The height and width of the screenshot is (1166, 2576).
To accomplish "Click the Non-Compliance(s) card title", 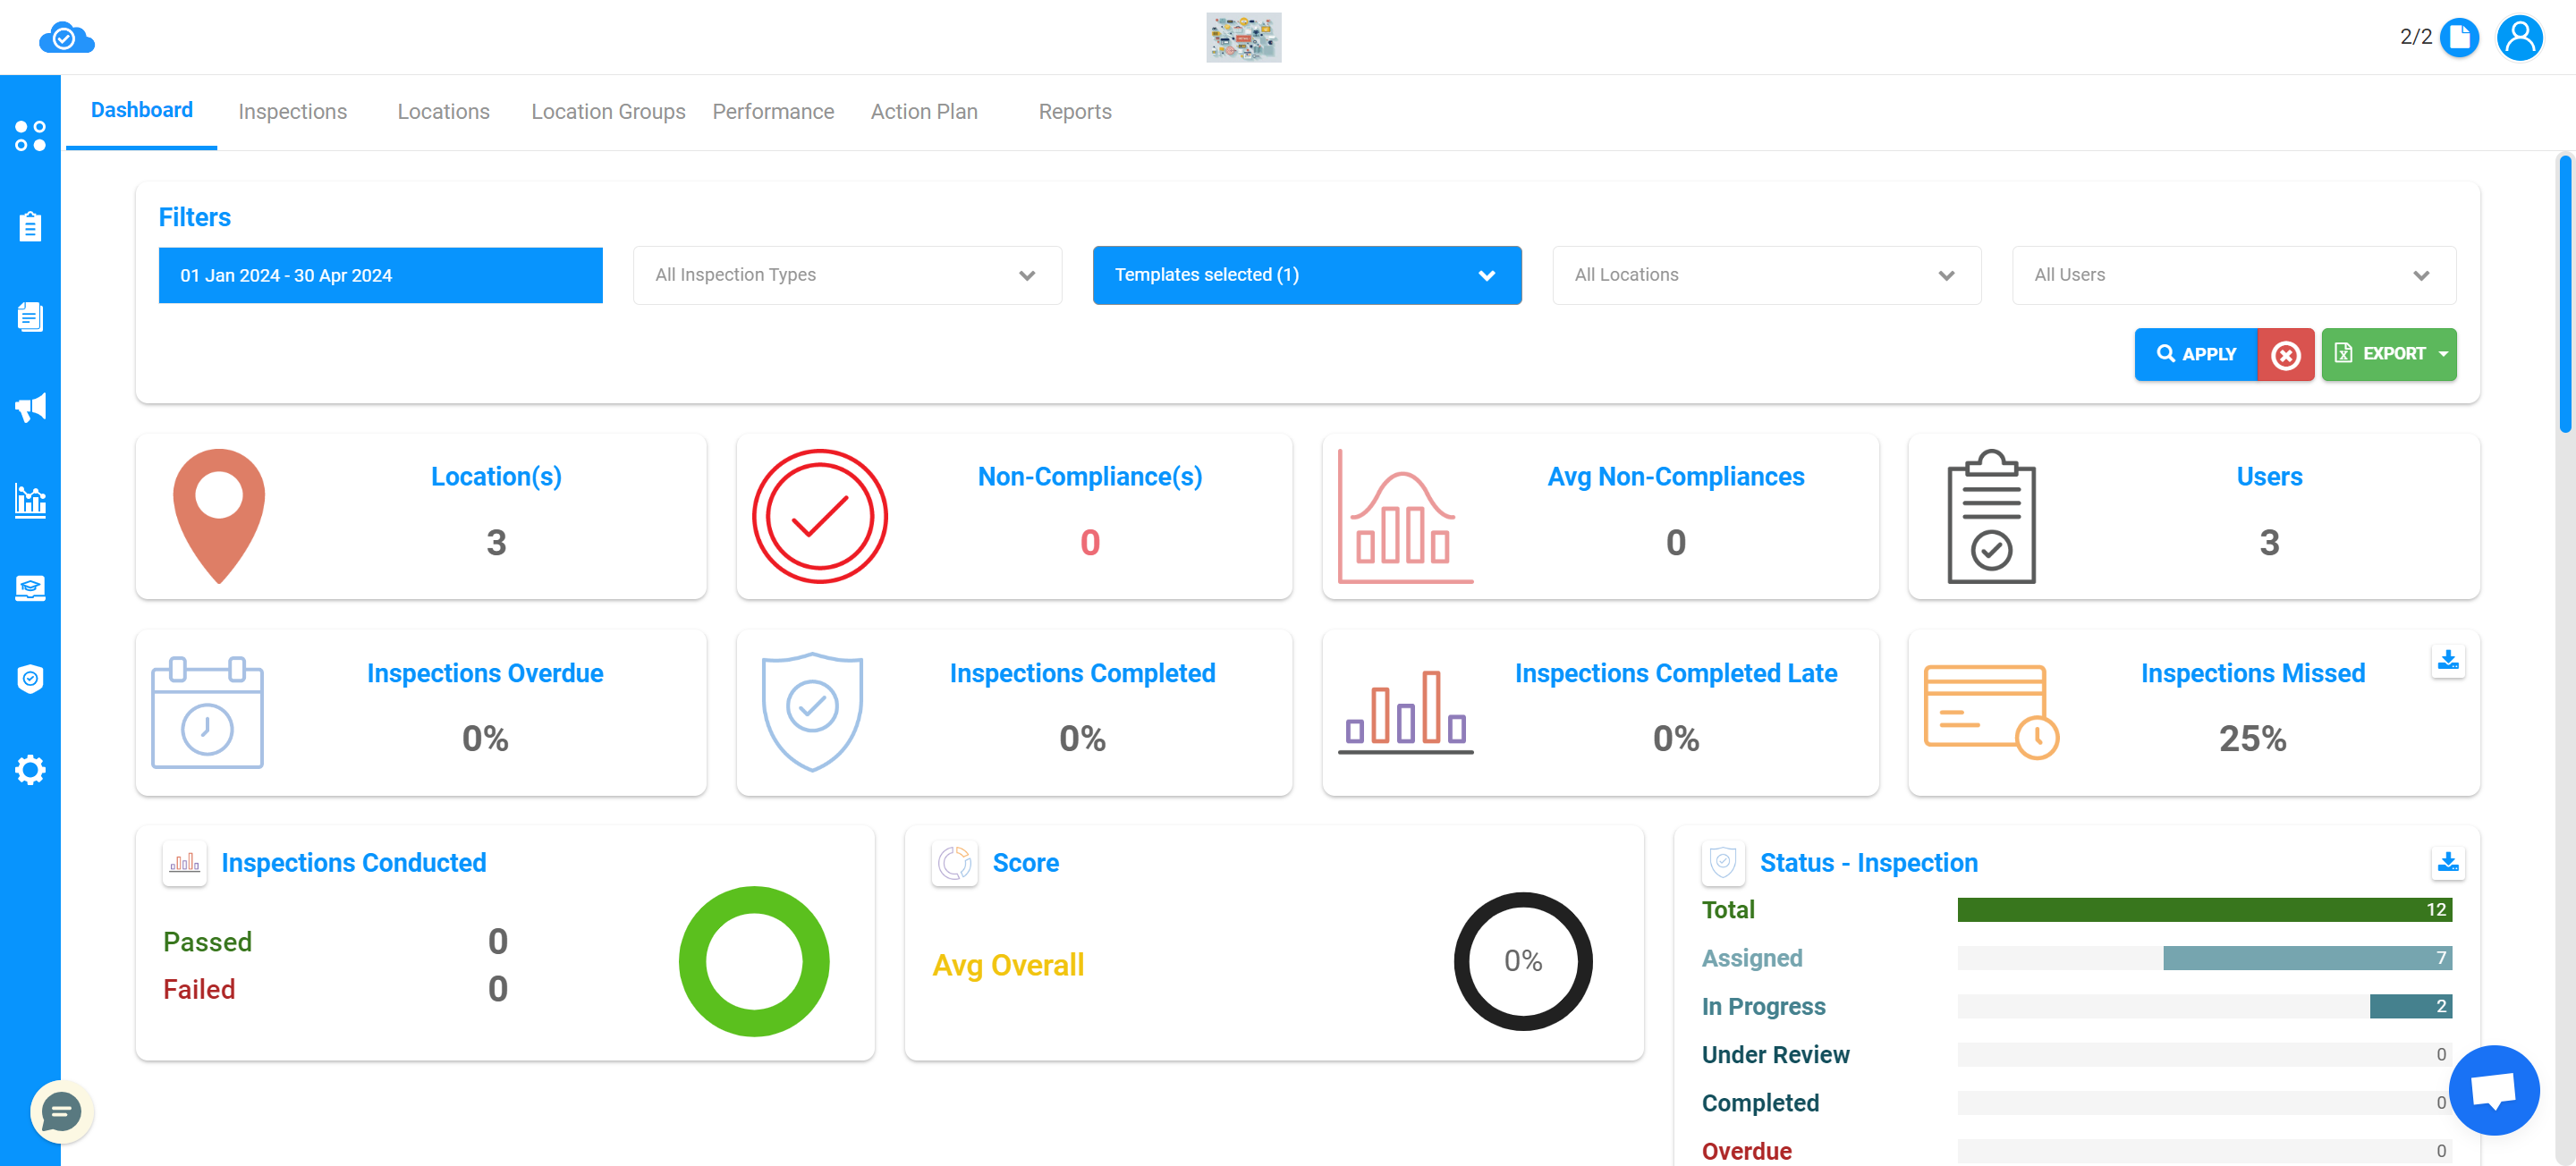I will point(1089,476).
